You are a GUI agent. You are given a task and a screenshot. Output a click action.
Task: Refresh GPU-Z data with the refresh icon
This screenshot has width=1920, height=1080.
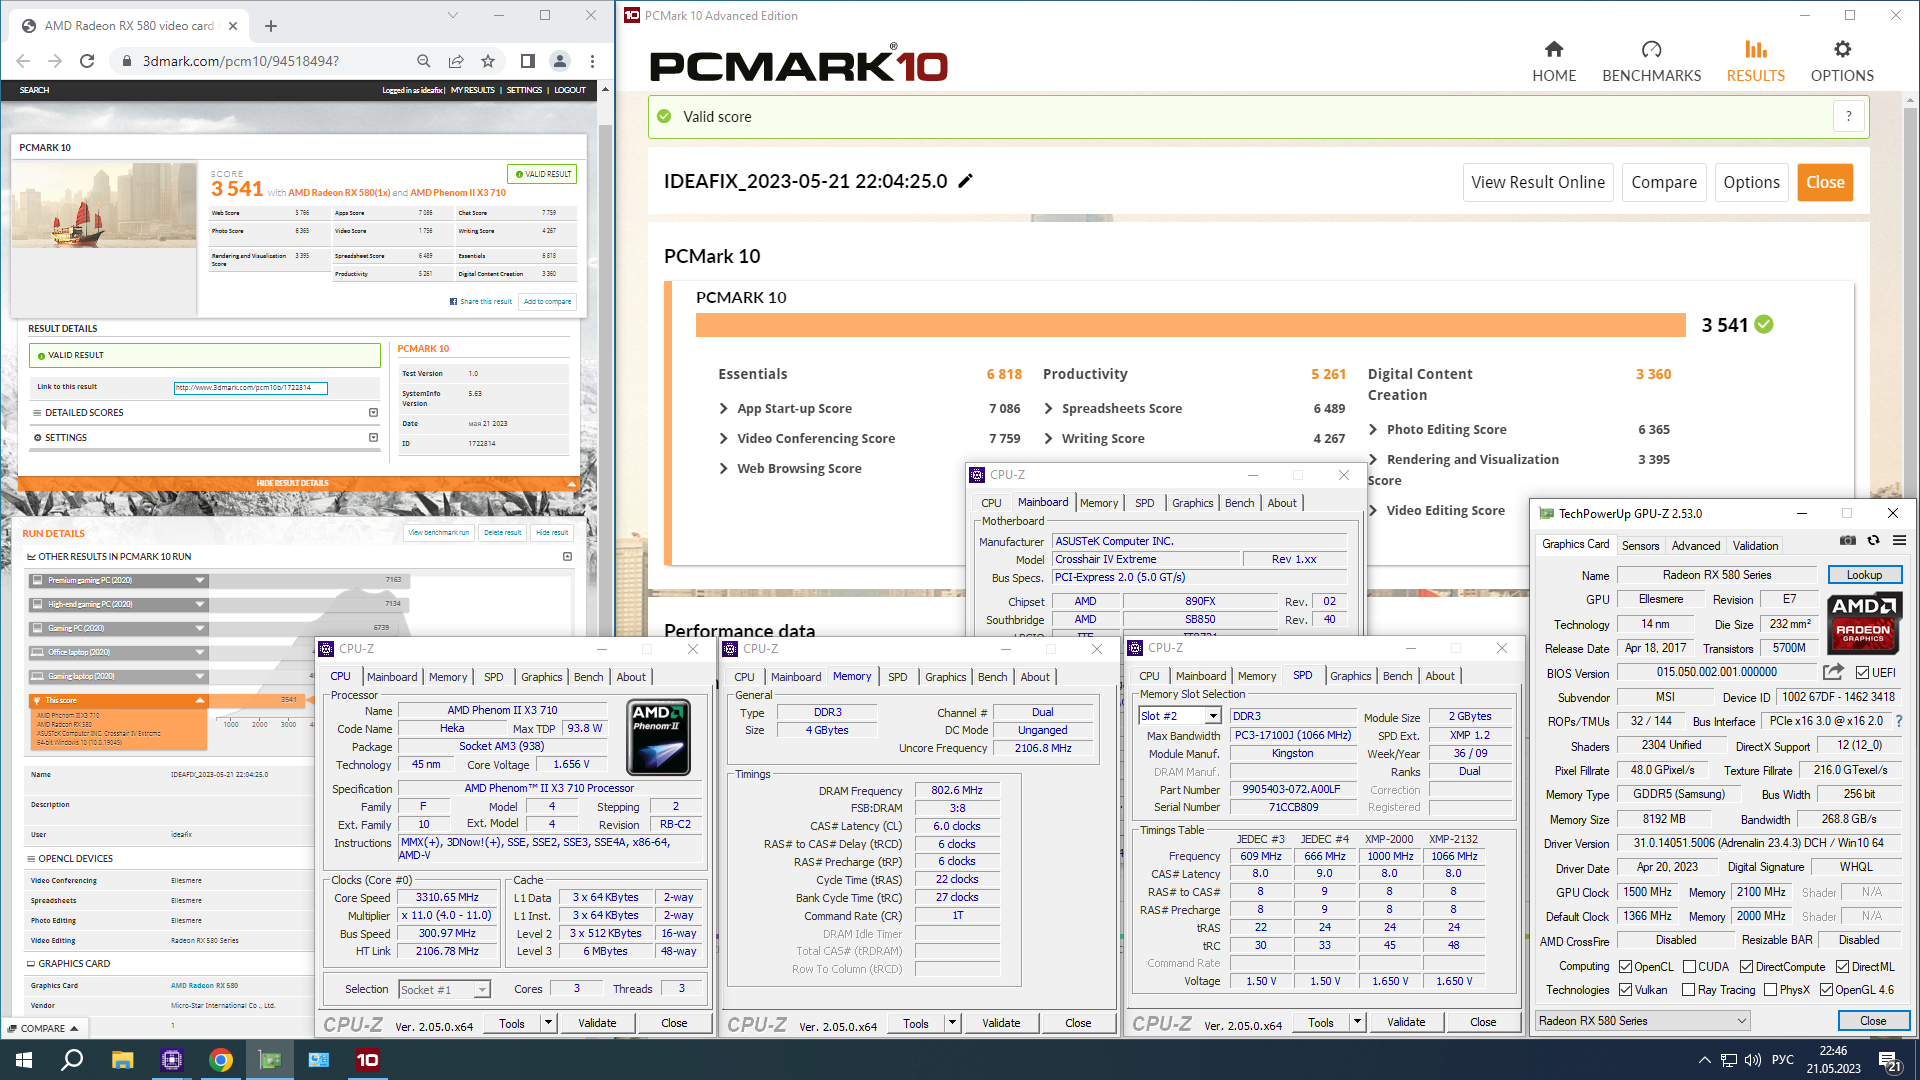1873,540
